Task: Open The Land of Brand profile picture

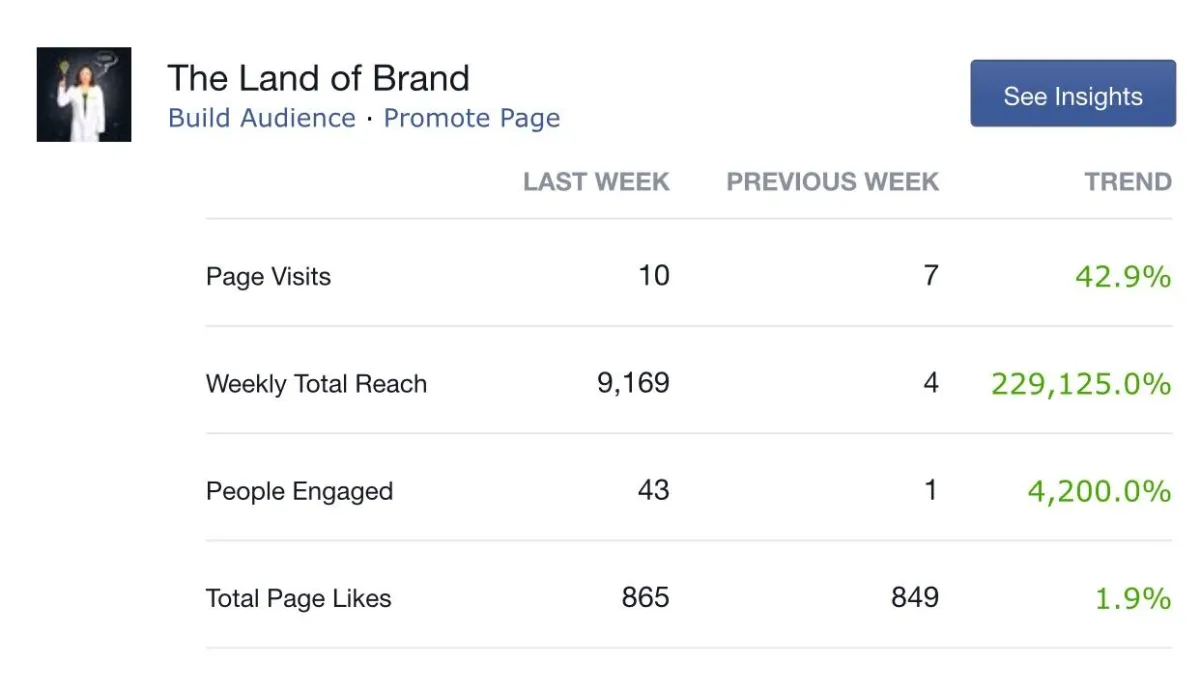Action: tap(84, 94)
